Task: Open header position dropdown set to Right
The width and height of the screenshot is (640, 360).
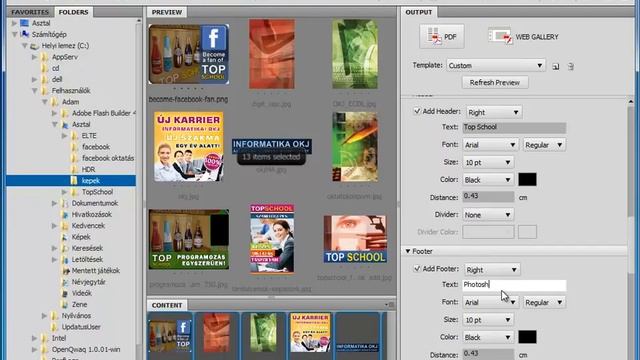Action: (493, 112)
